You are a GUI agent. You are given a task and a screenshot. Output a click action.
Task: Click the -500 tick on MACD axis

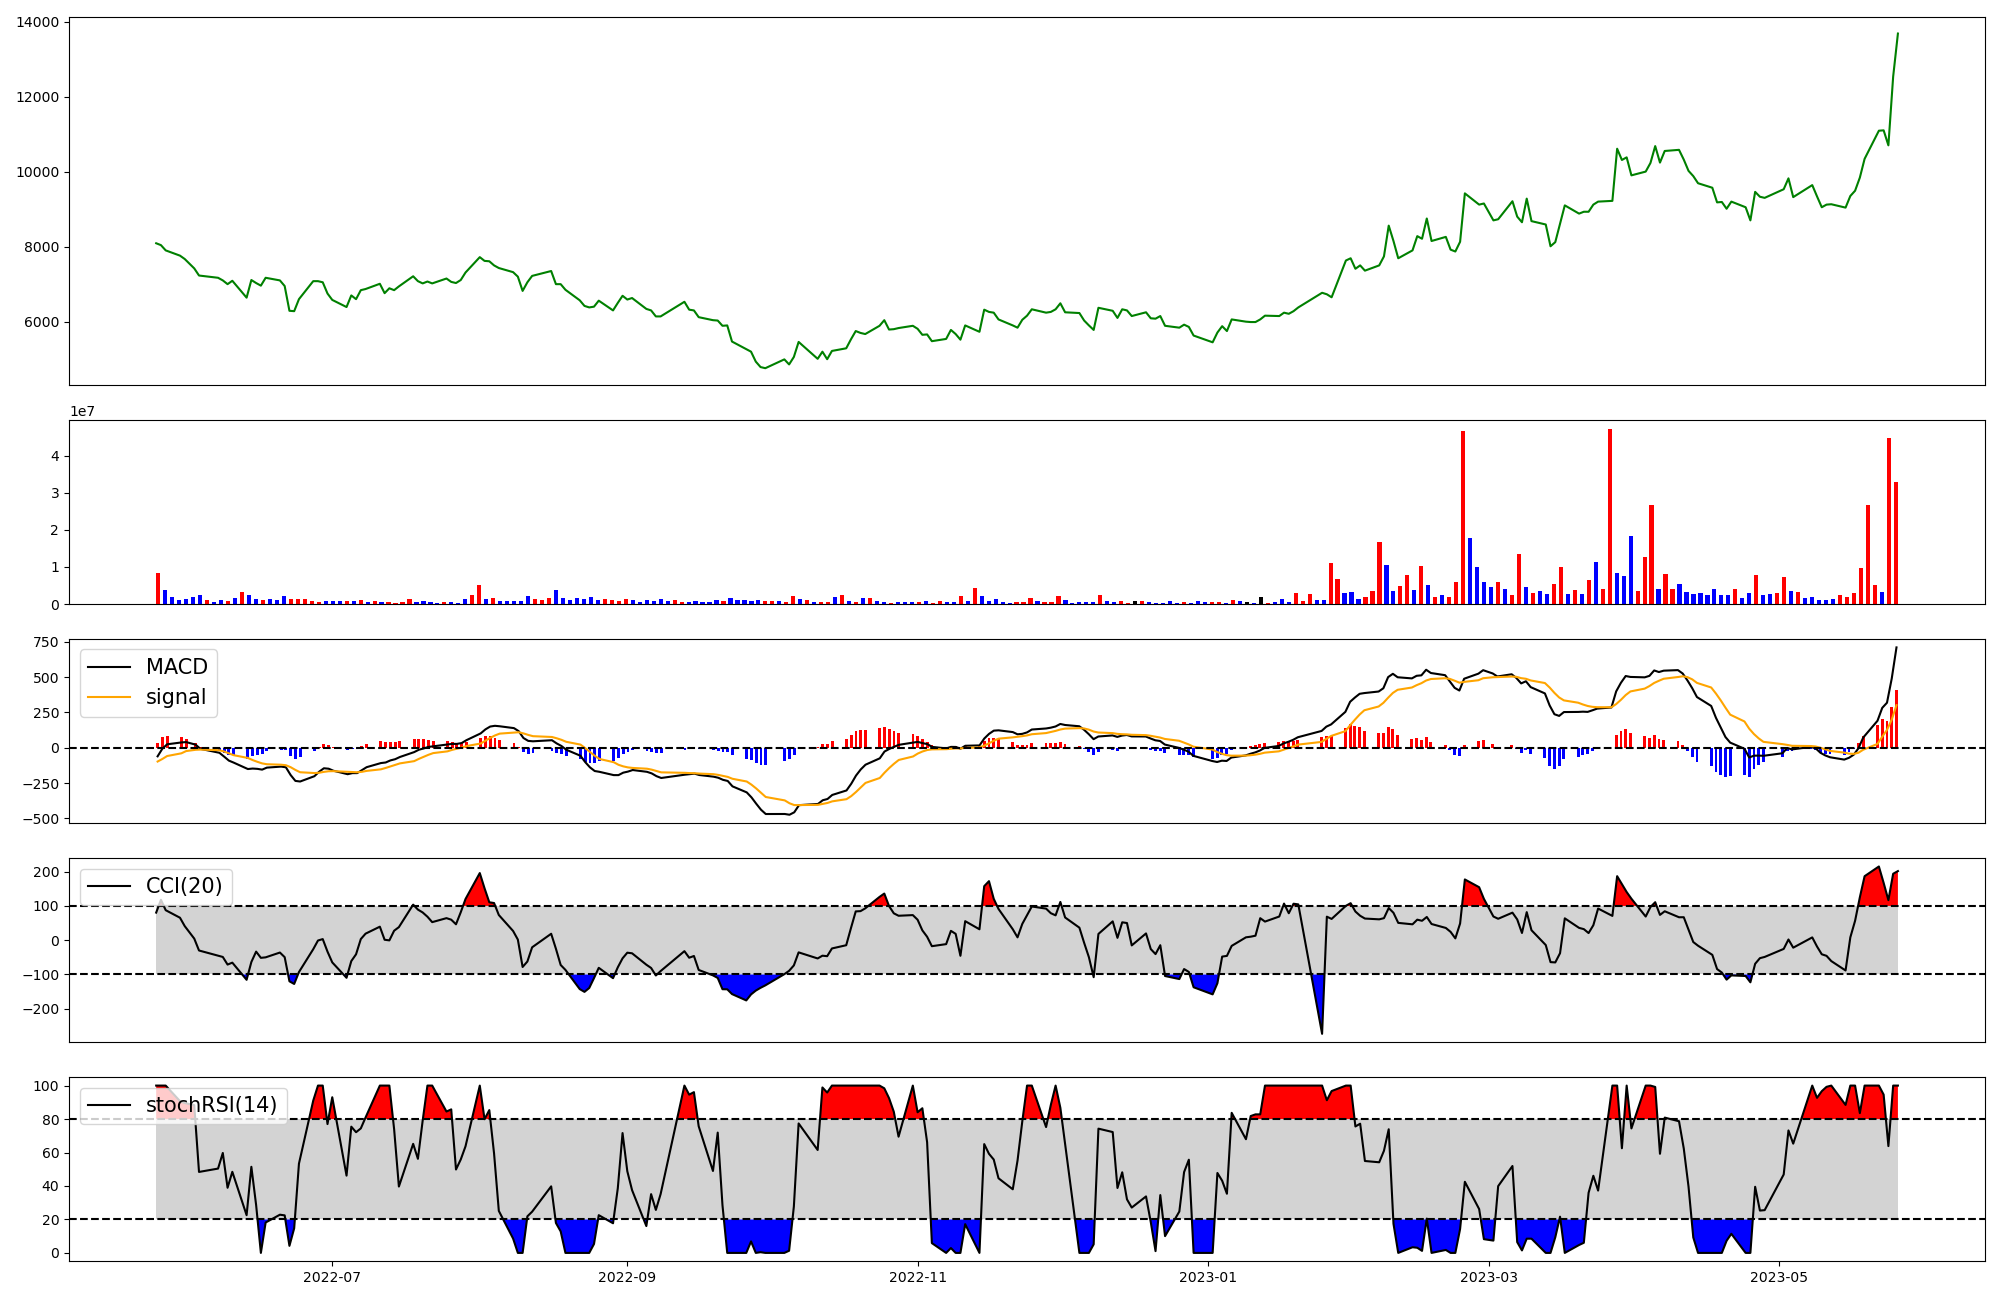coord(40,819)
